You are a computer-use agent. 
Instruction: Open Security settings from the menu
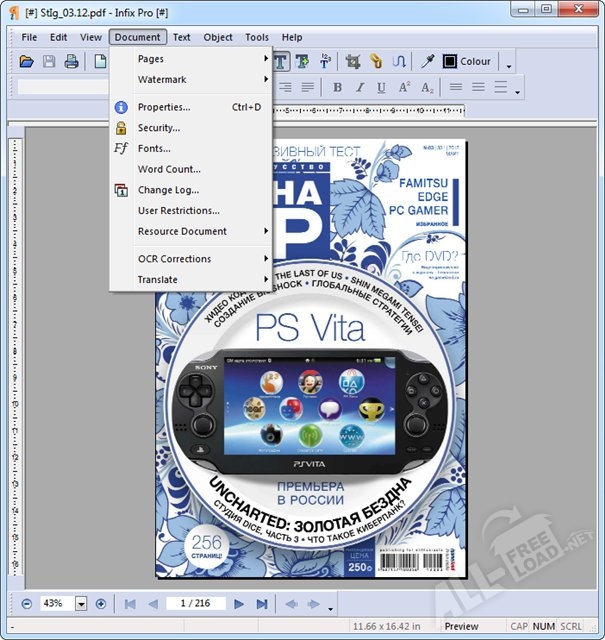pyautogui.click(x=159, y=128)
